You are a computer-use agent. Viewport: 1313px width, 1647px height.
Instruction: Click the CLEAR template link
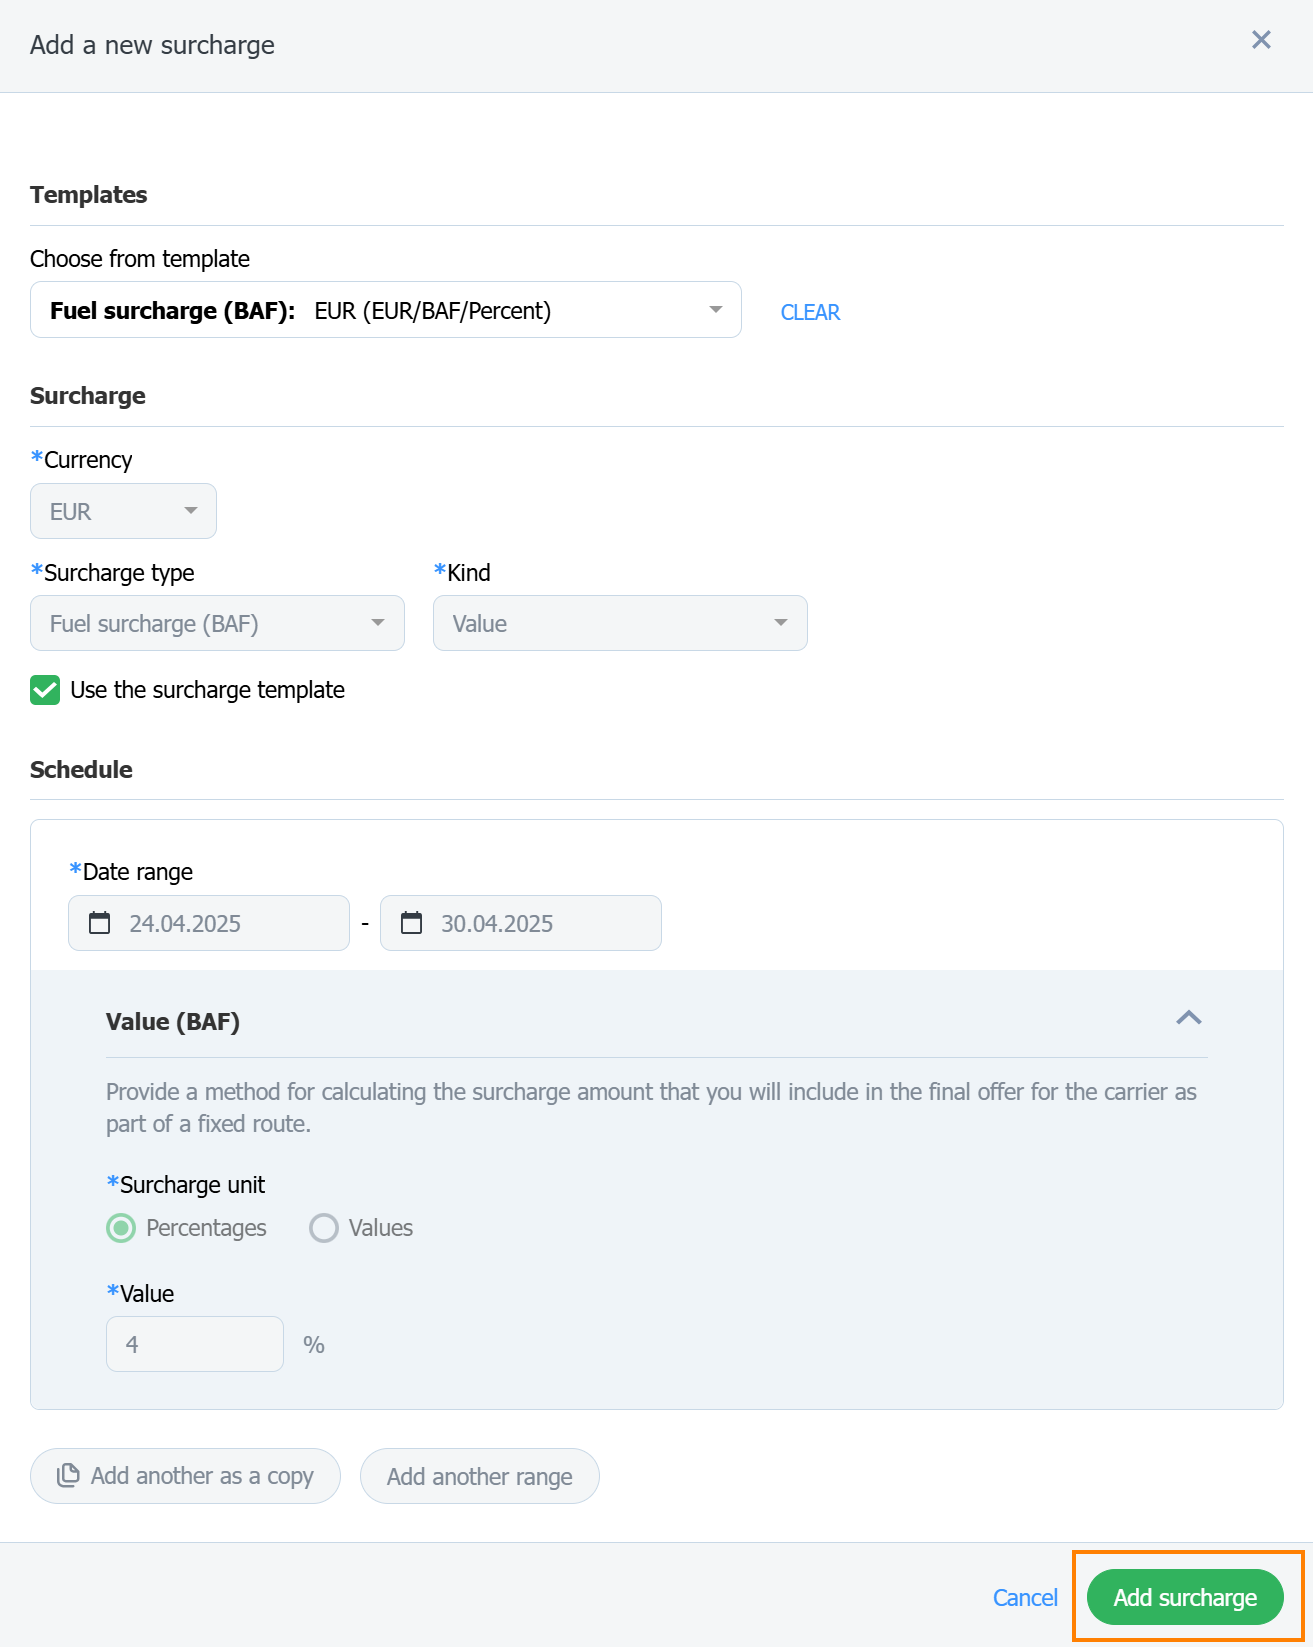[810, 312]
